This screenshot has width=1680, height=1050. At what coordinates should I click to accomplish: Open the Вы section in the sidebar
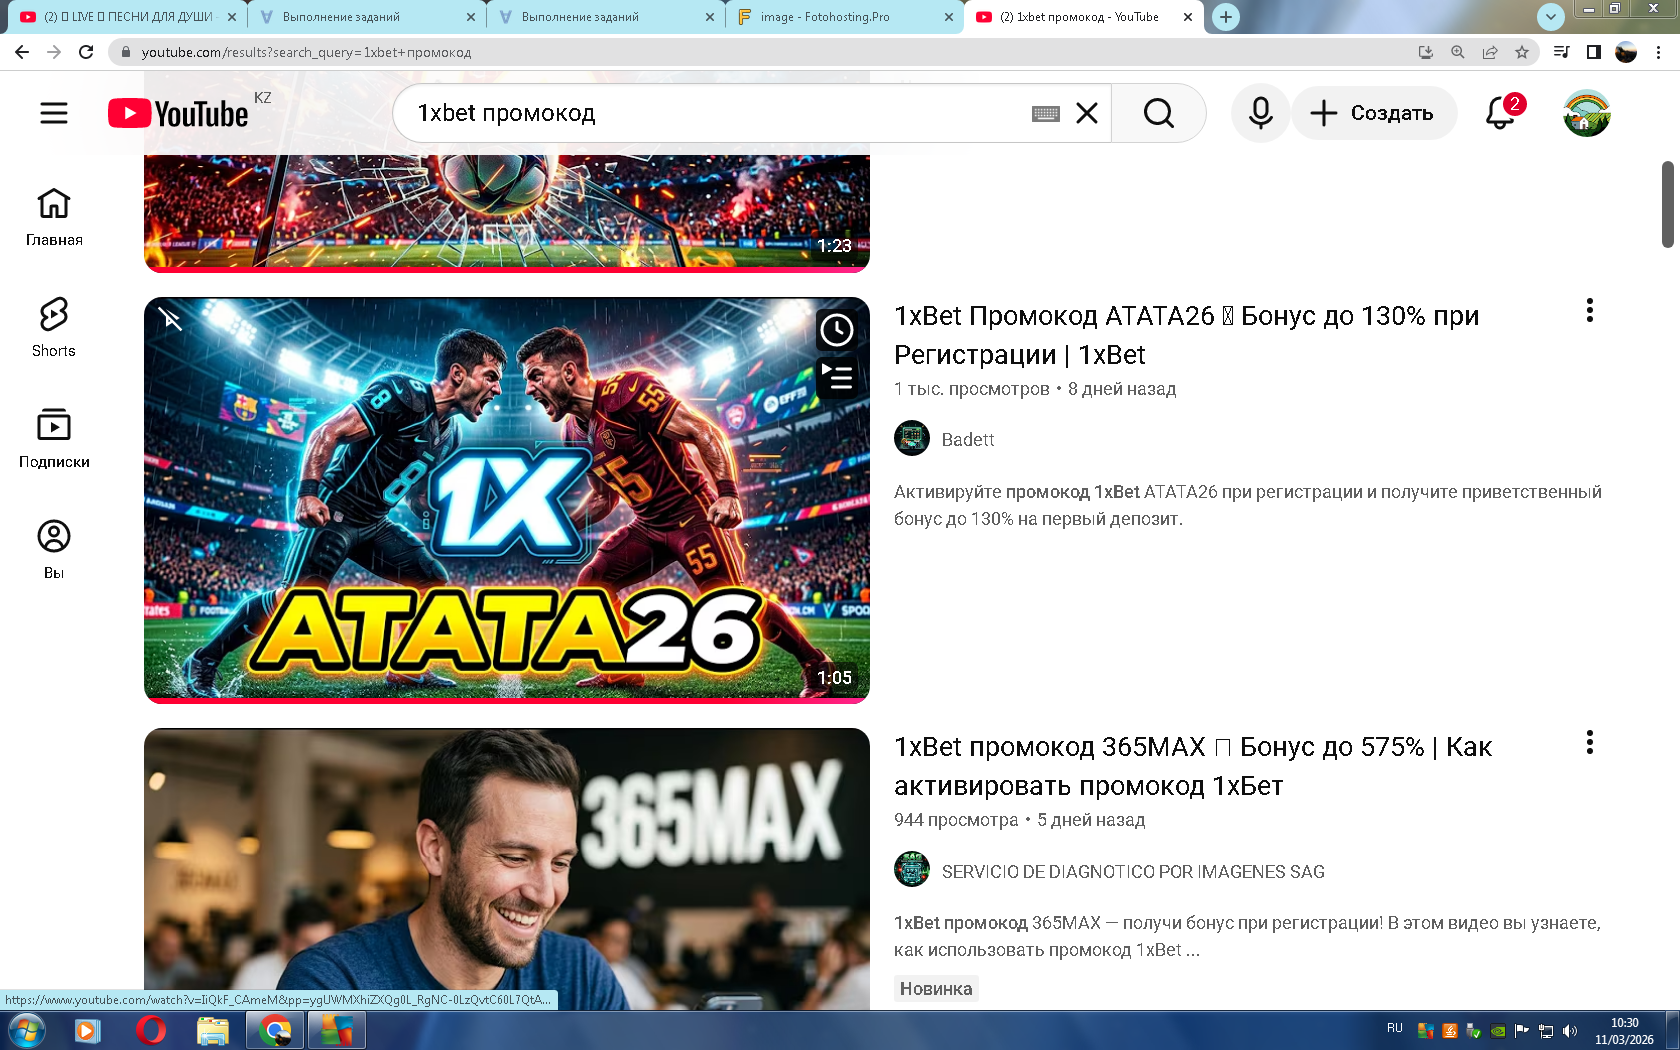pyautogui.click(x=54, y=550)
